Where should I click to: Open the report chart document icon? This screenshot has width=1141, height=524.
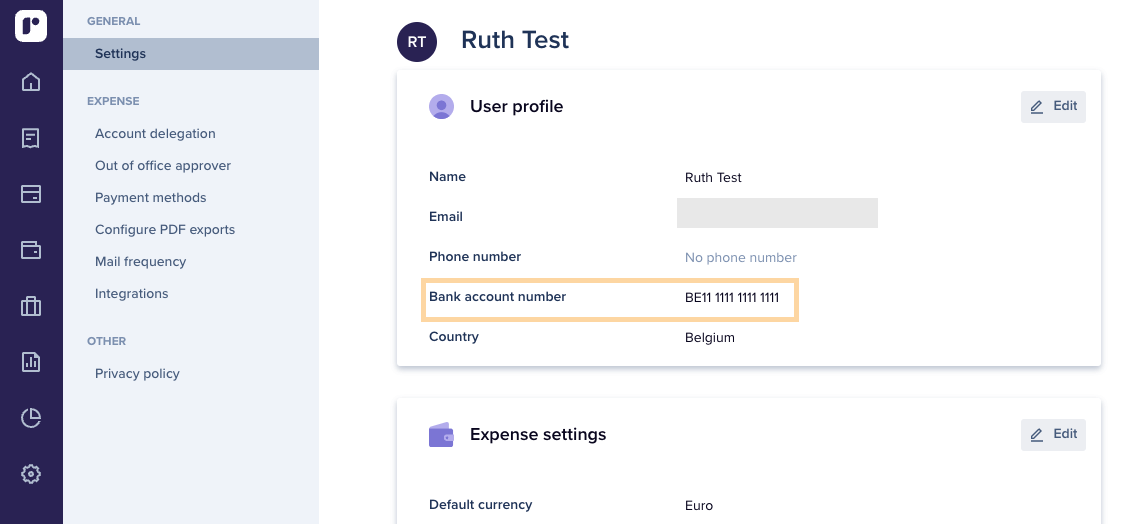click(31, 362)
